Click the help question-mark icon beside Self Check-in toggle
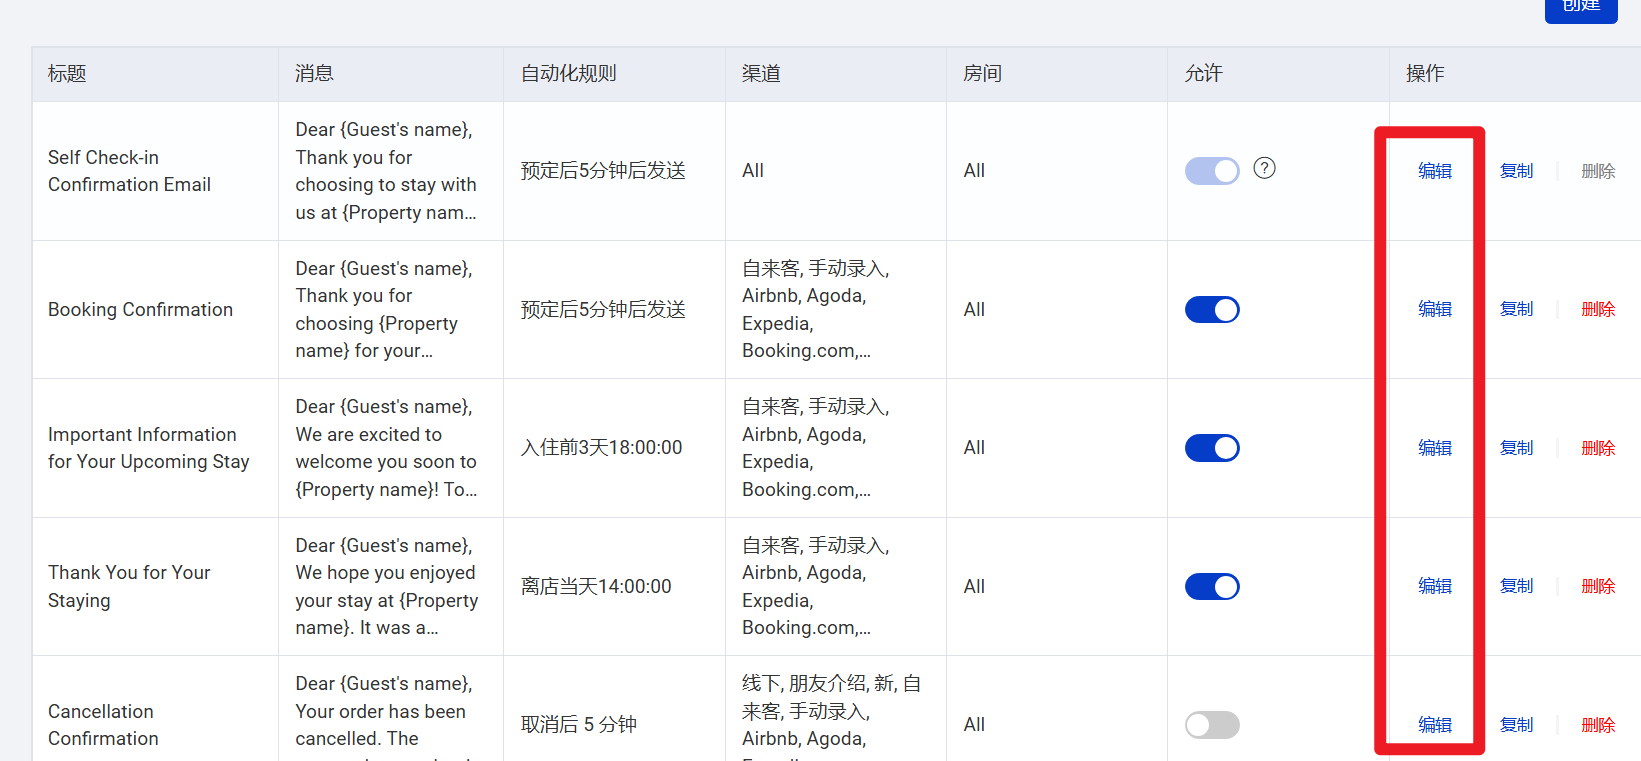The height and width of the screenshot is (761, 1641). tap(1264, 168)
